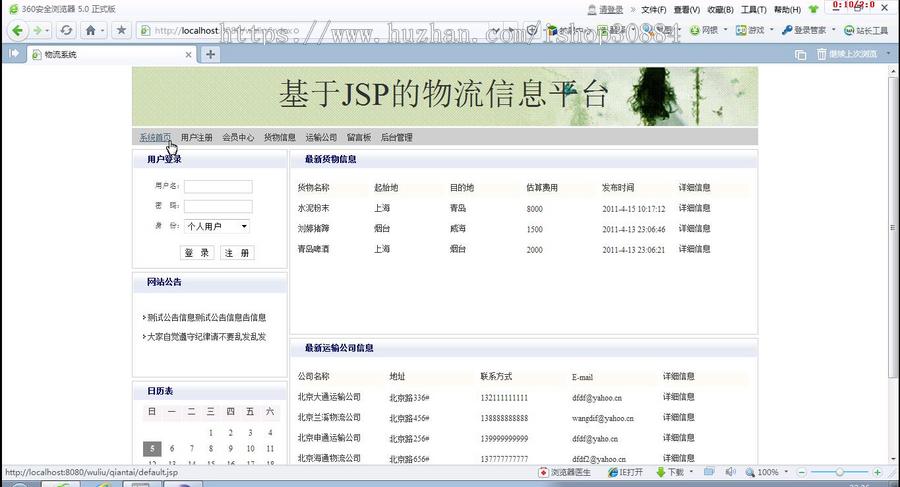
Task: Open the 工具(T) menu
Action: (x=754, y=10)
